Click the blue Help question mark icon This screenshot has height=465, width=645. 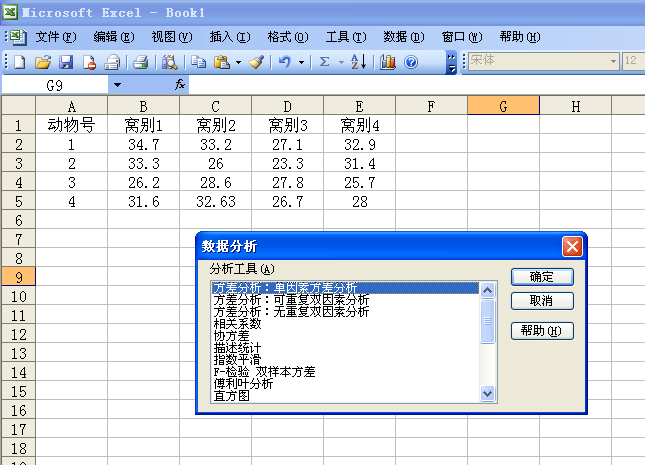[411, 63]
